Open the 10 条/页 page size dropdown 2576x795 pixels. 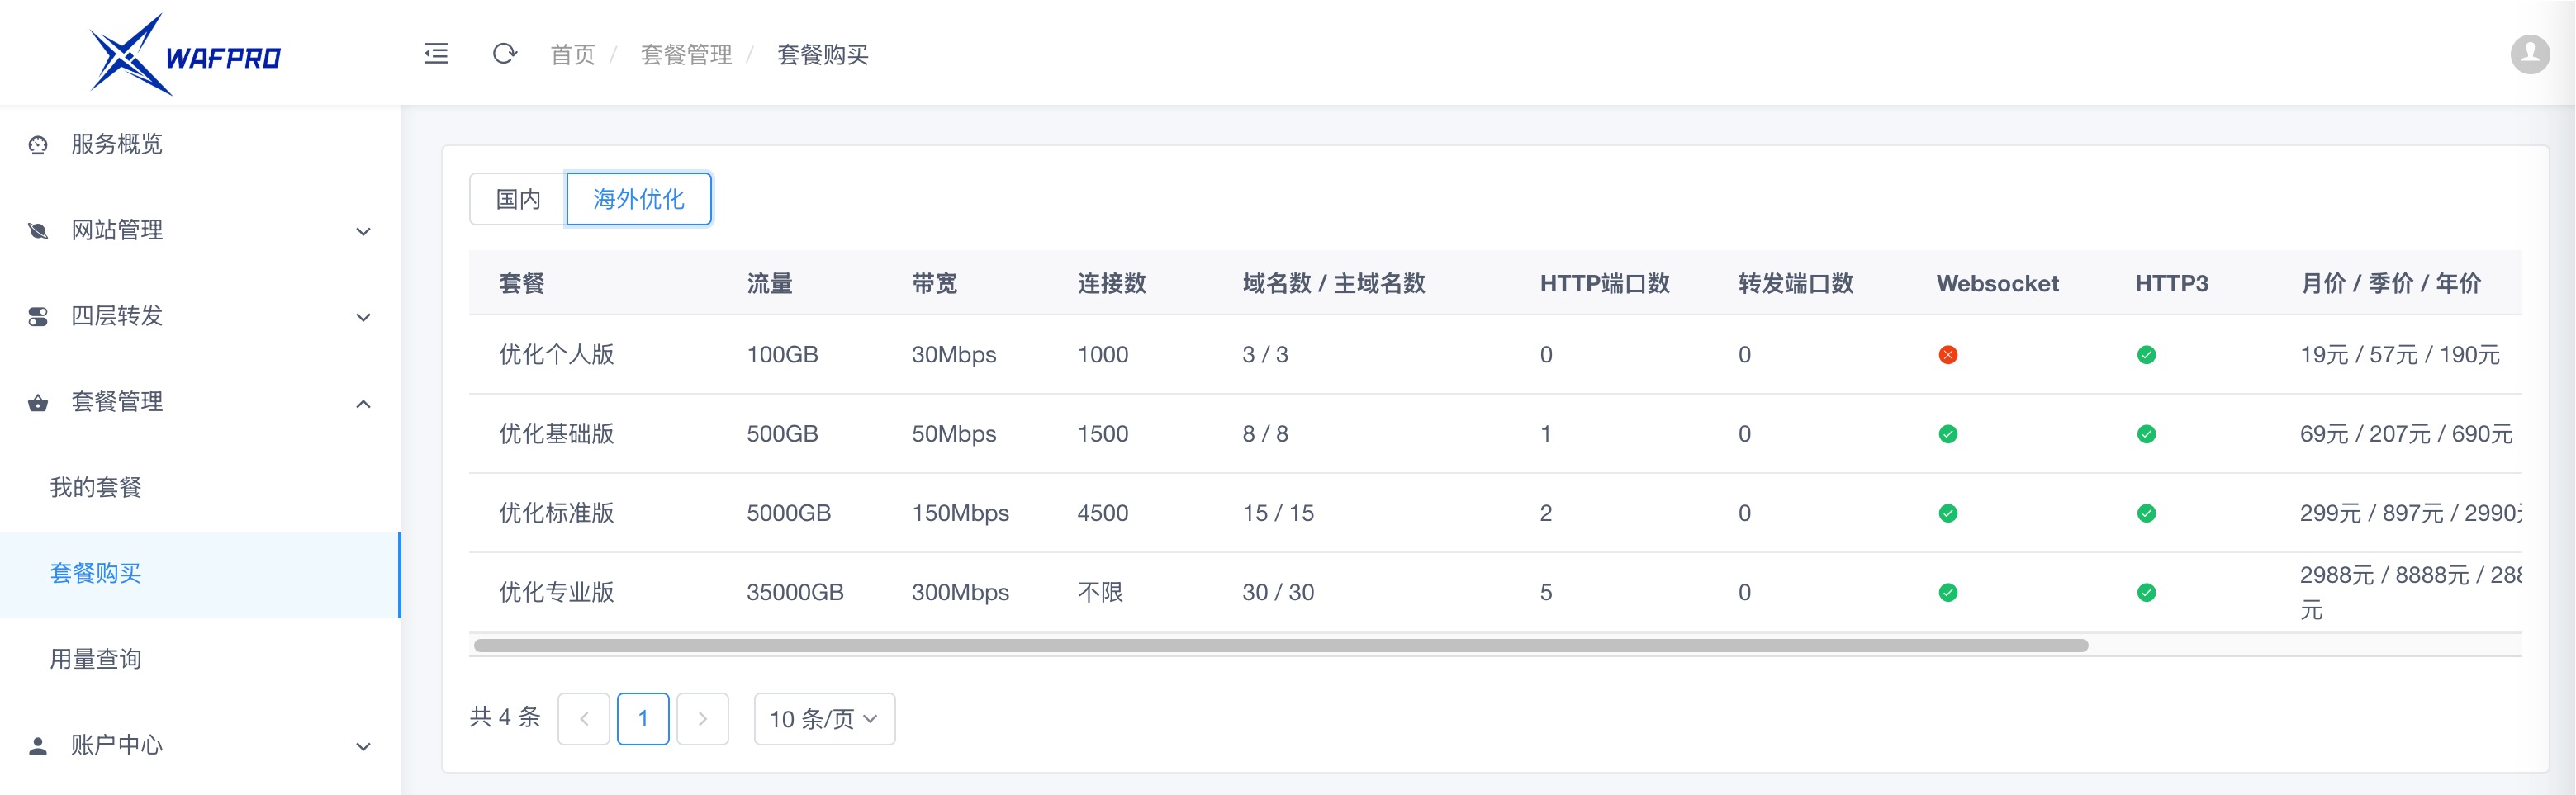point(824,719)
